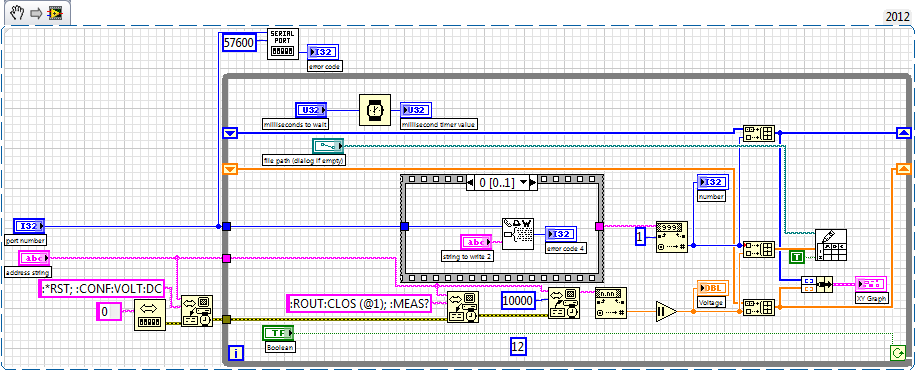Select the Write To Spreadsheet File VI
This screenshot has width=916, height=371.
[x=831, y=245]
